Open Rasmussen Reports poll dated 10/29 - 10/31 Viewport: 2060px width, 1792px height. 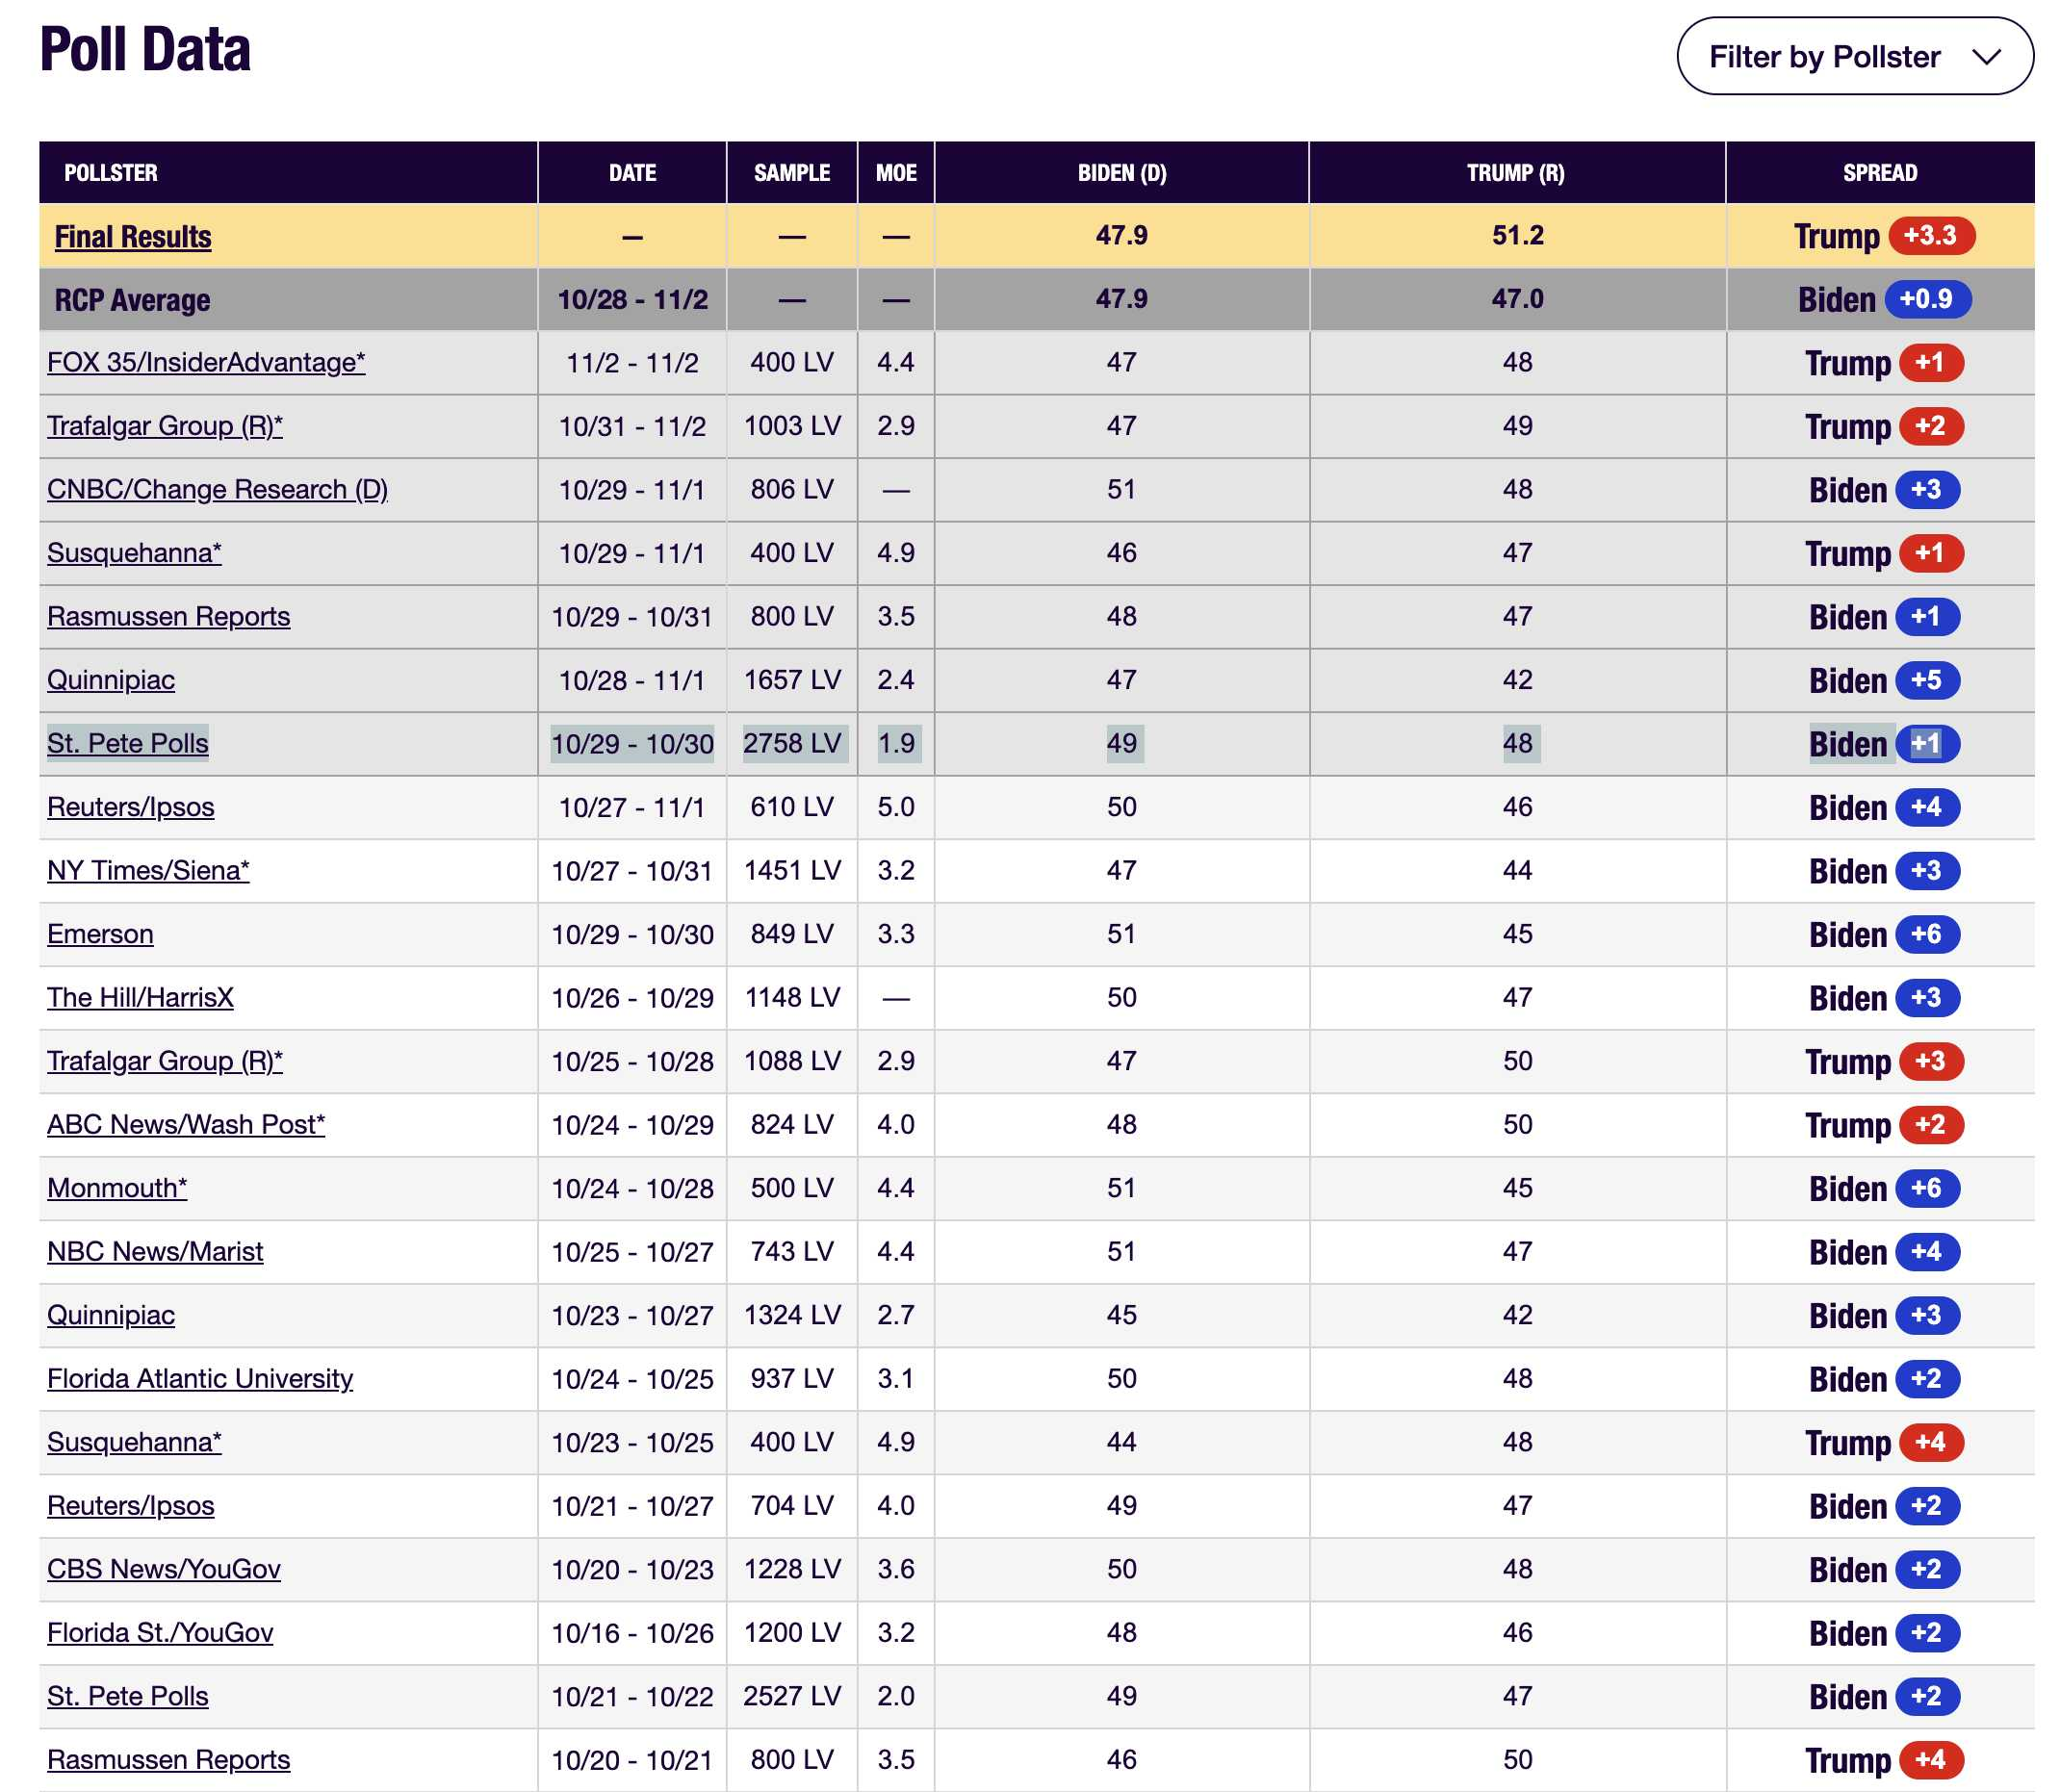(168, 616)
